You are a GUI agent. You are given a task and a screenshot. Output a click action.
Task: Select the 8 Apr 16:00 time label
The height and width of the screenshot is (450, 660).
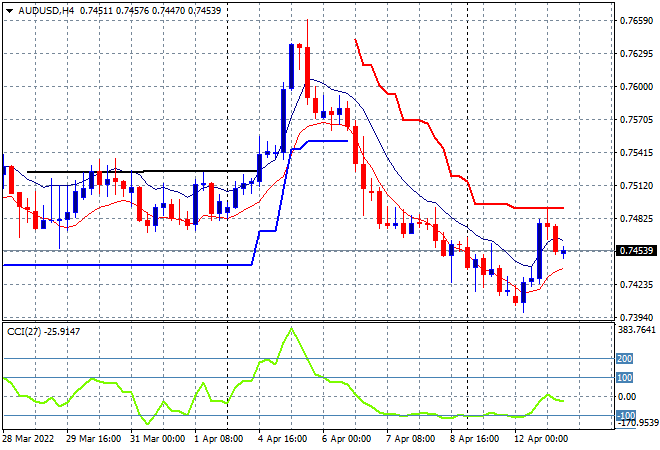point(474,439)
